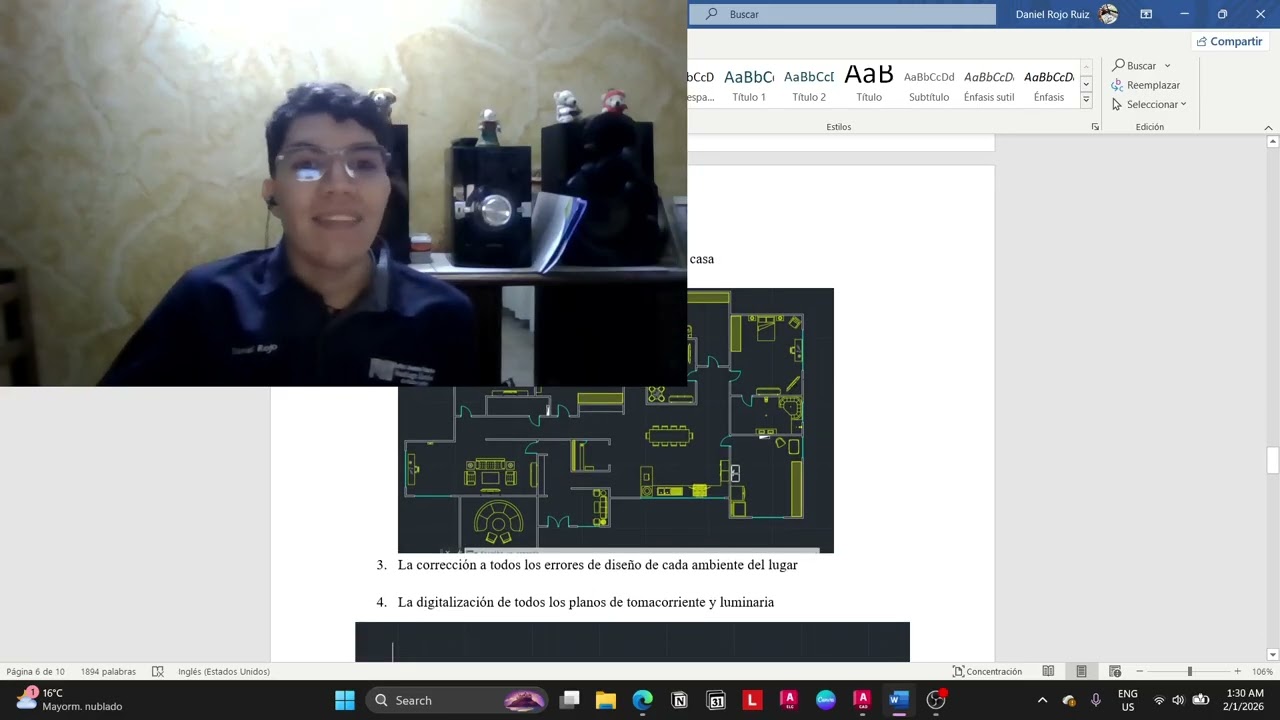This screenshot has height=720, width=1280.
Task: Click the taskbar Search box
Action: [x=456, y=700]
